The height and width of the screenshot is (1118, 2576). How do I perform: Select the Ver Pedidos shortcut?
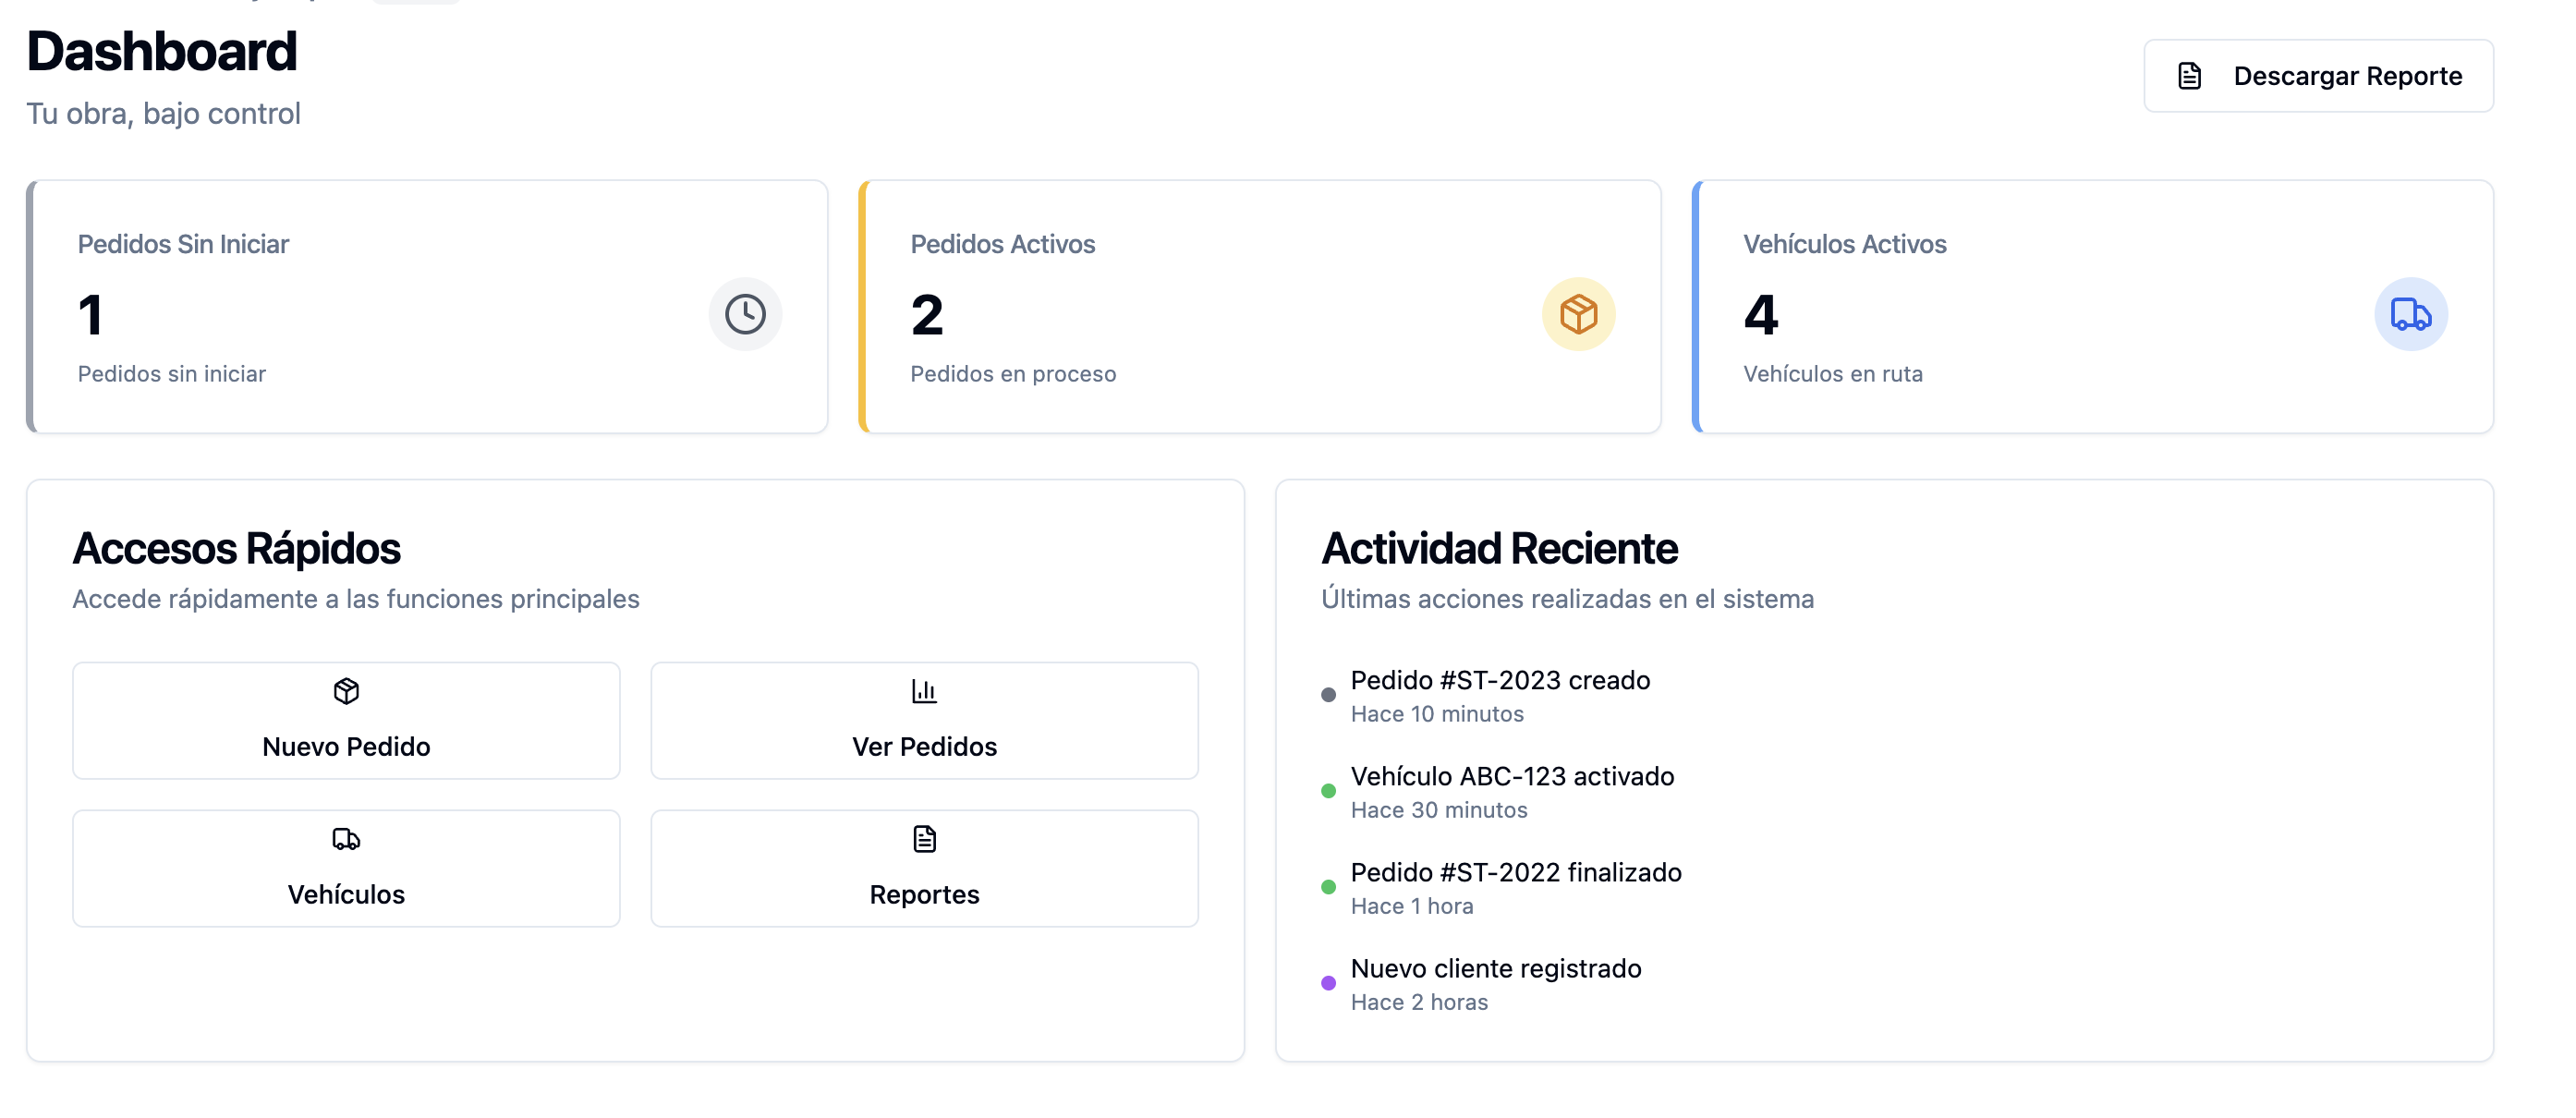point(923,720)
